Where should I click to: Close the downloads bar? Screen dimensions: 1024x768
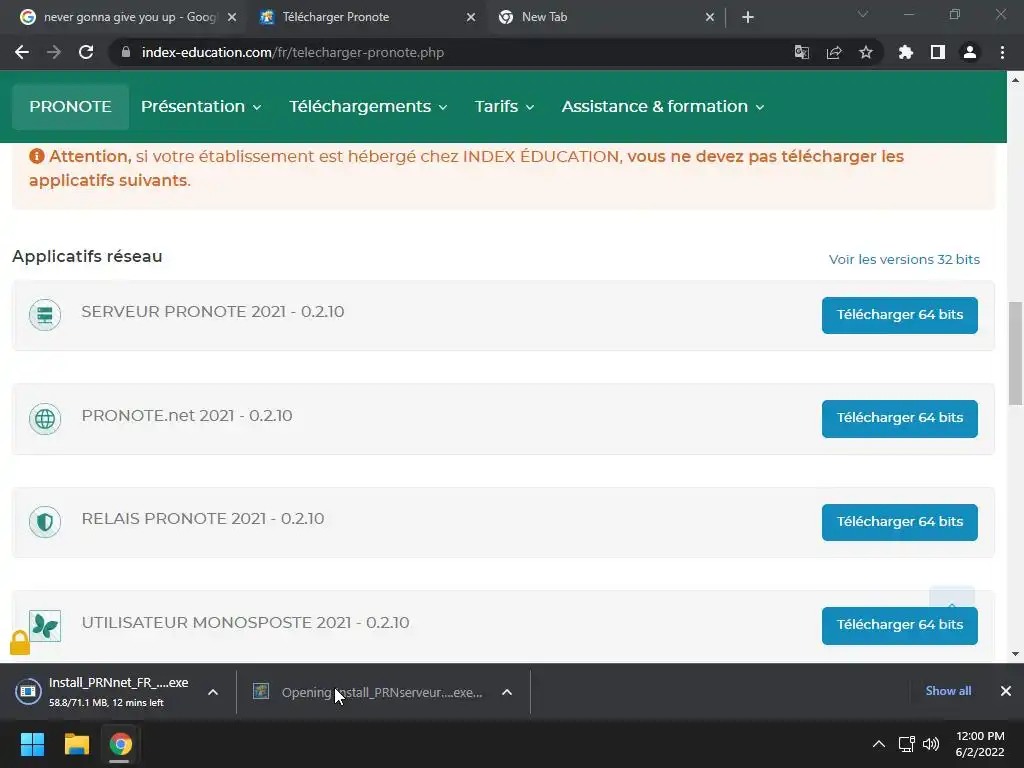point(1006,691)
